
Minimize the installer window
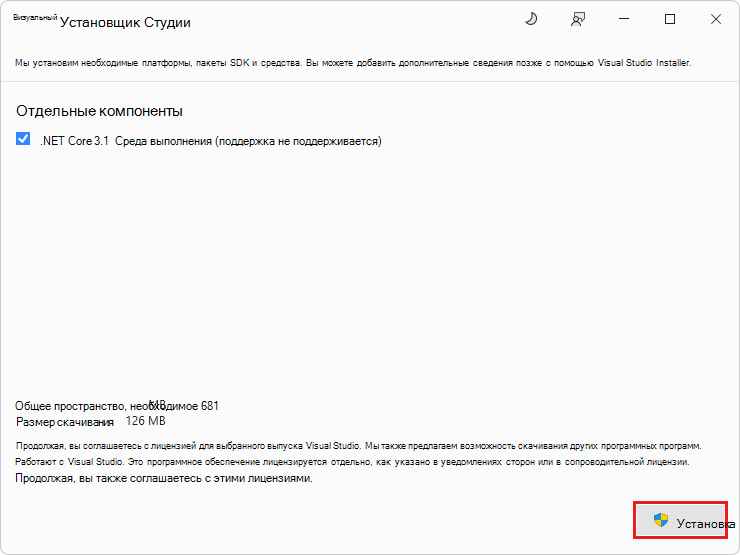pyautogui.click(x=624, y=19)
